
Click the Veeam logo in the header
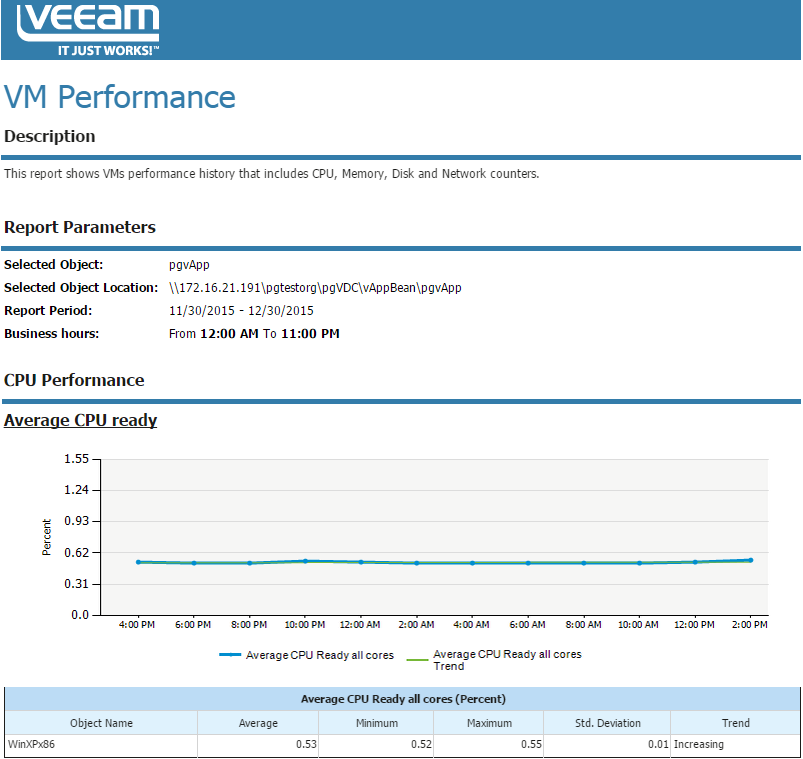(x=88, y=30)
